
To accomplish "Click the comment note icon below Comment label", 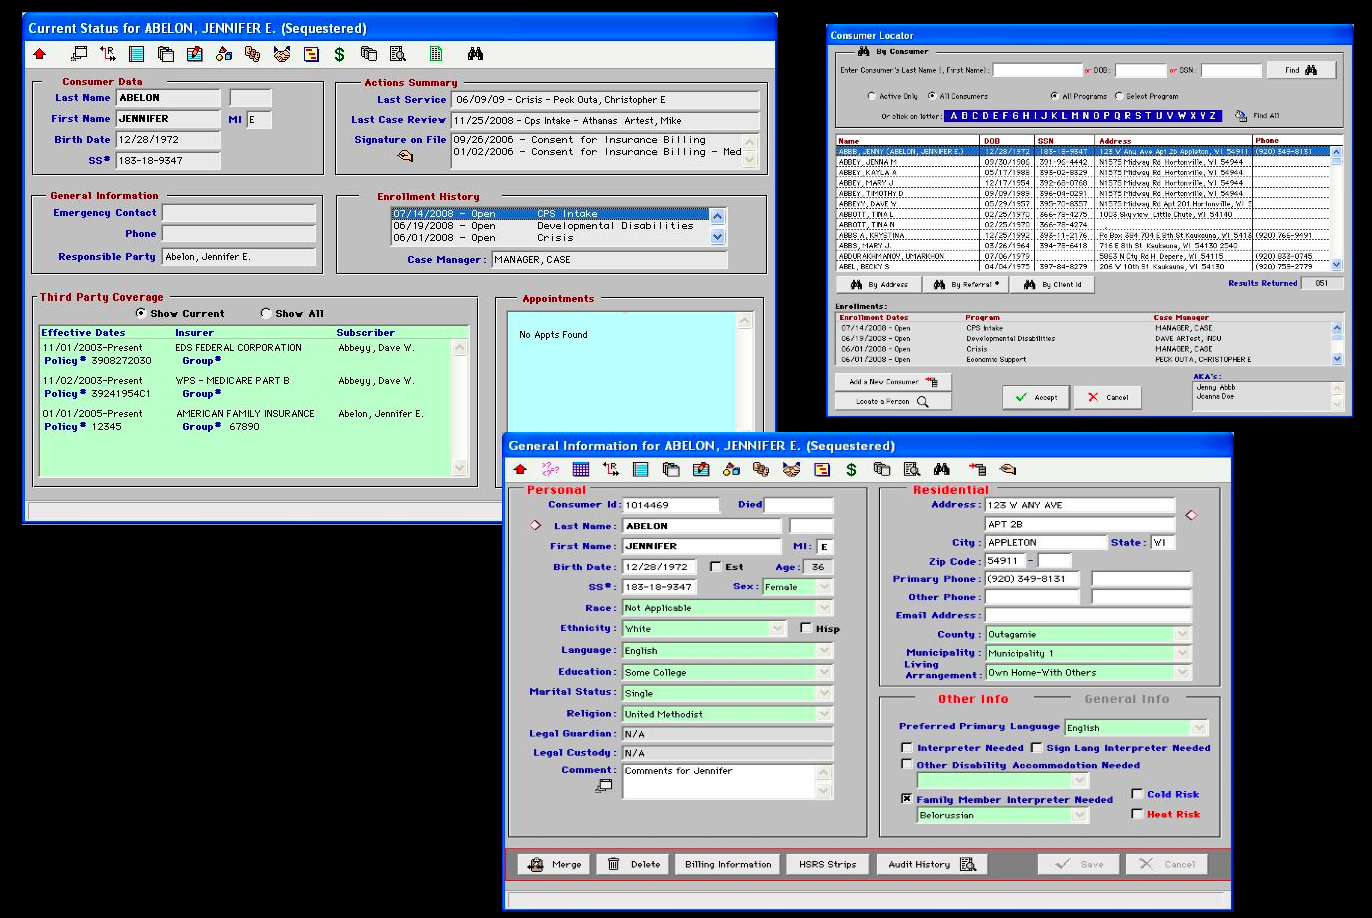I will (603, 786).
